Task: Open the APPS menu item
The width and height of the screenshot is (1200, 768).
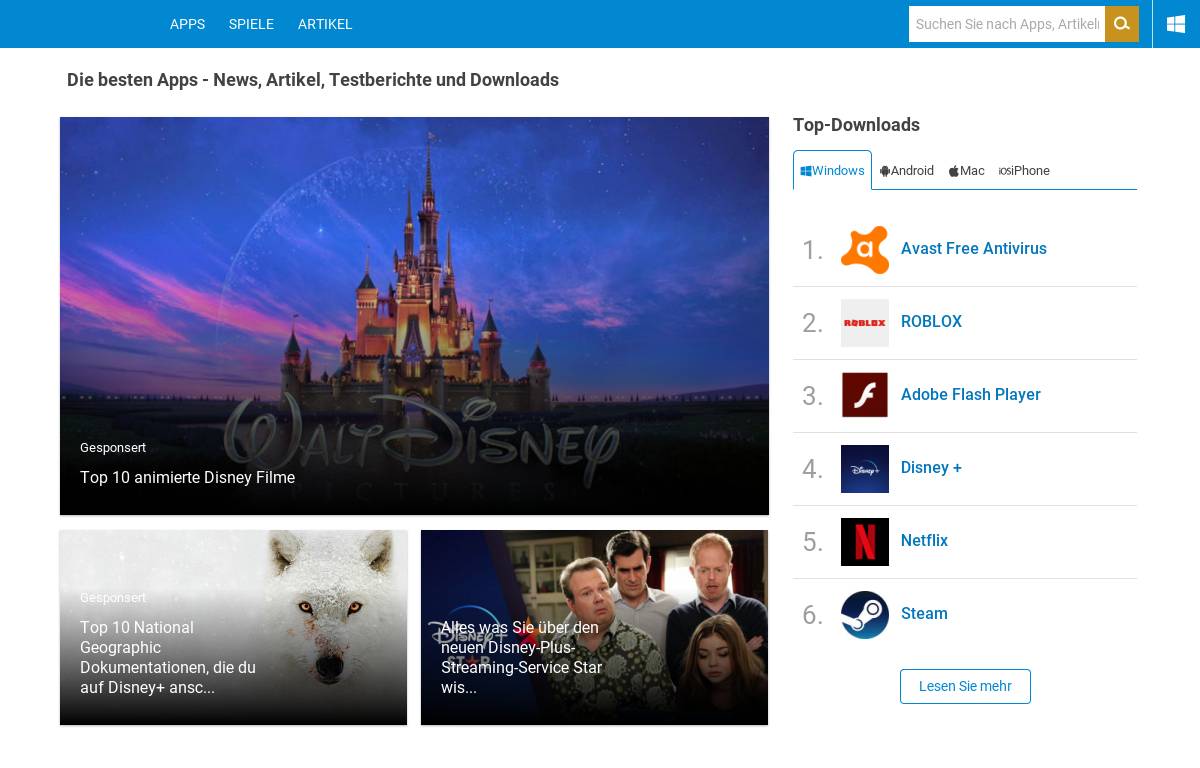Action: tap(187, 24)
